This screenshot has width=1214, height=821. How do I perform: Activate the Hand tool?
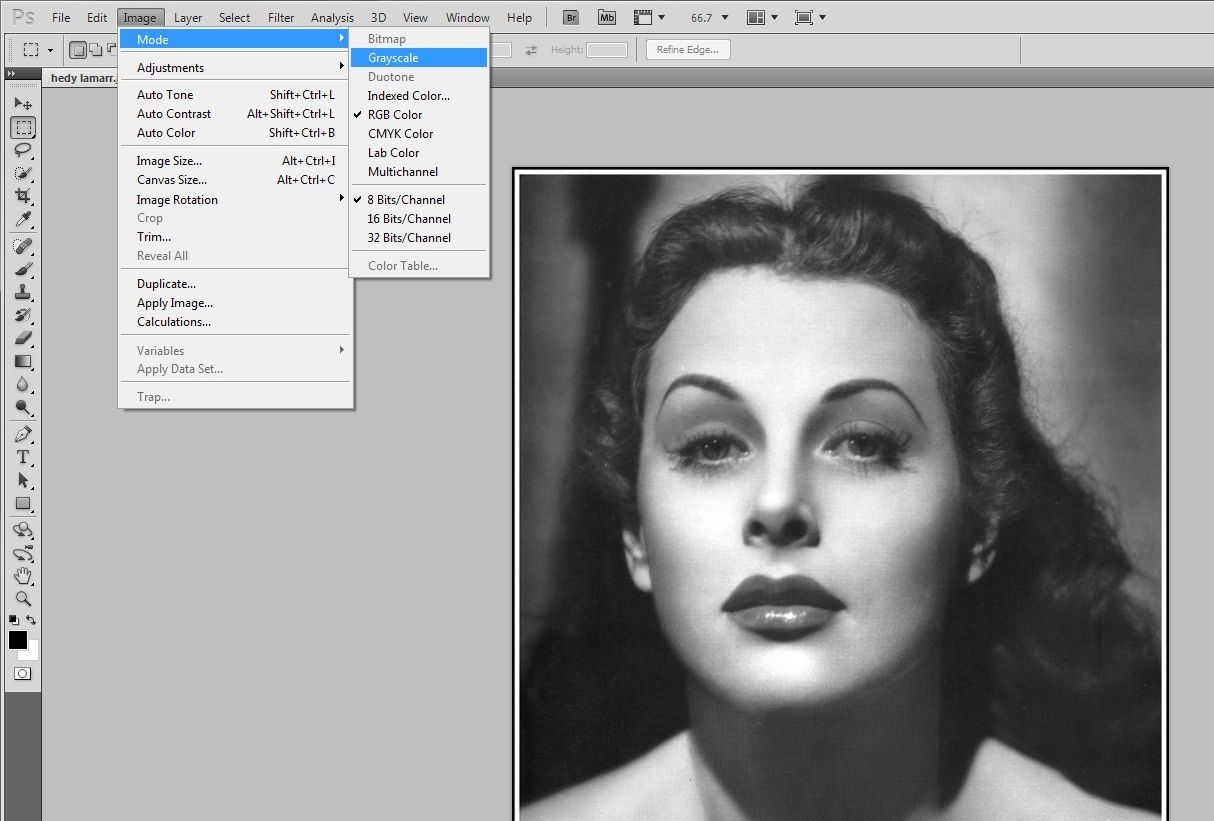[x=22, y=575]
